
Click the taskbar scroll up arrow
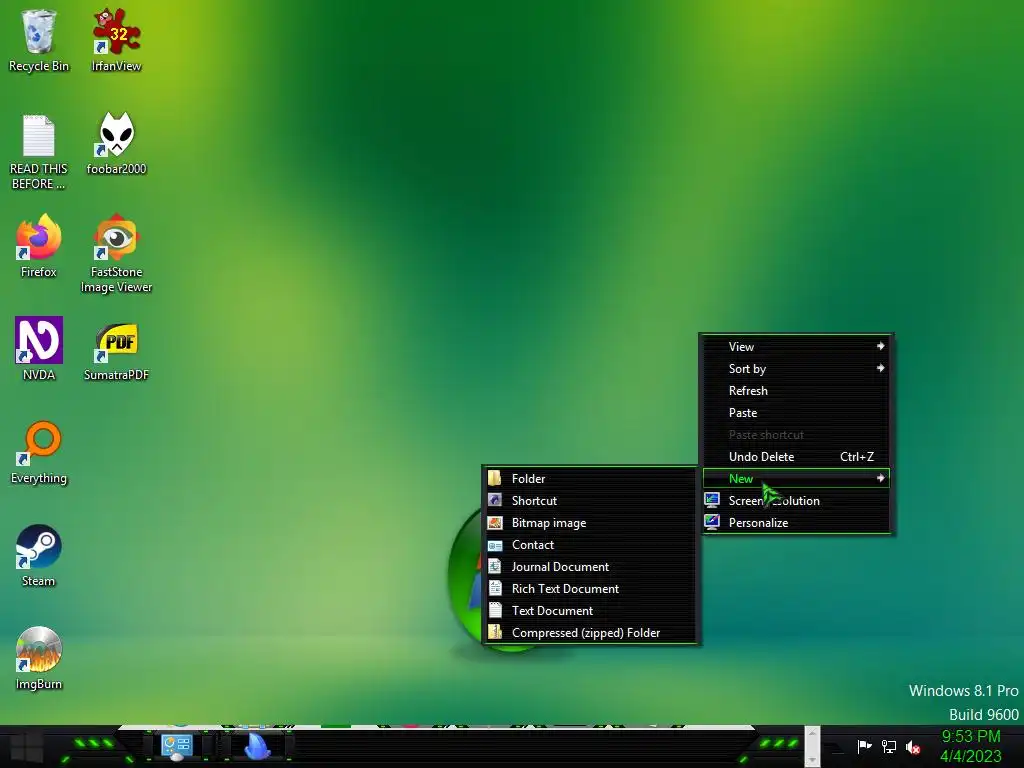click(812, 734)
